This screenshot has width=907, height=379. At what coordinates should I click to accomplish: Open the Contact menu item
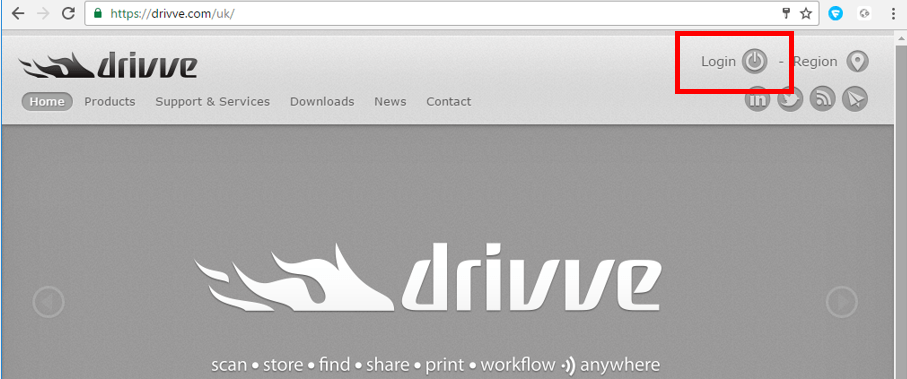point(449,102)
